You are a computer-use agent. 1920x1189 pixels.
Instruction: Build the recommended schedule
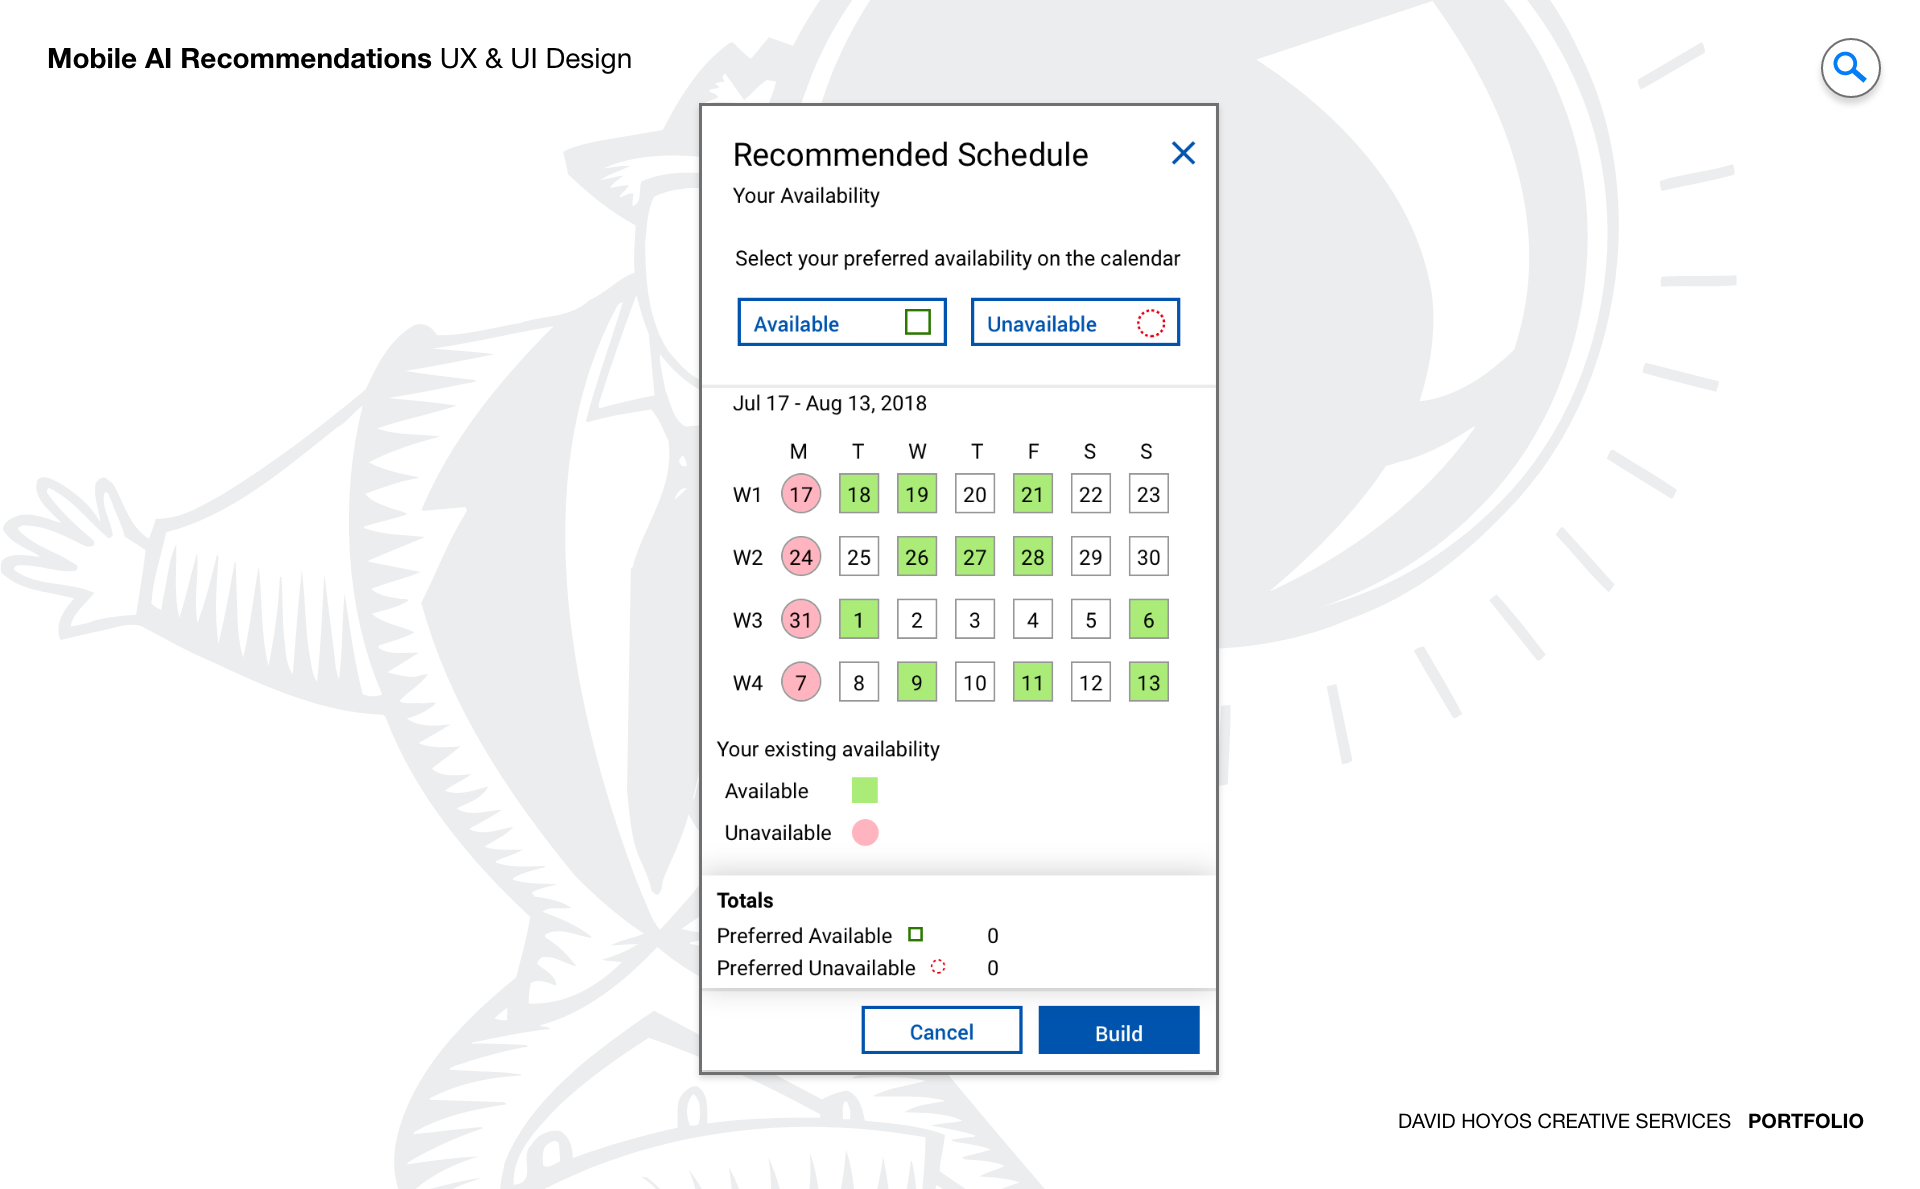[1119, 1030]
